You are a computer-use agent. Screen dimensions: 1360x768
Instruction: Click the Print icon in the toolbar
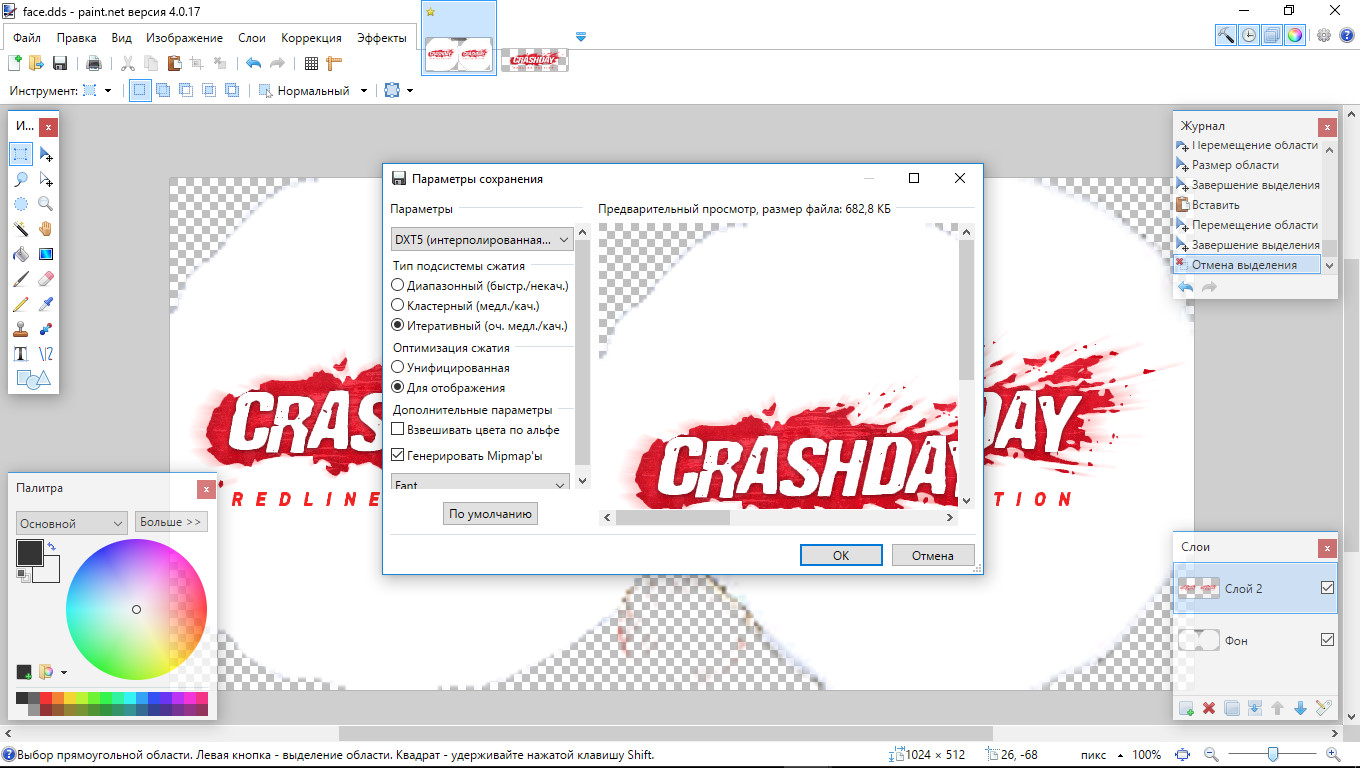coord(94,64)
